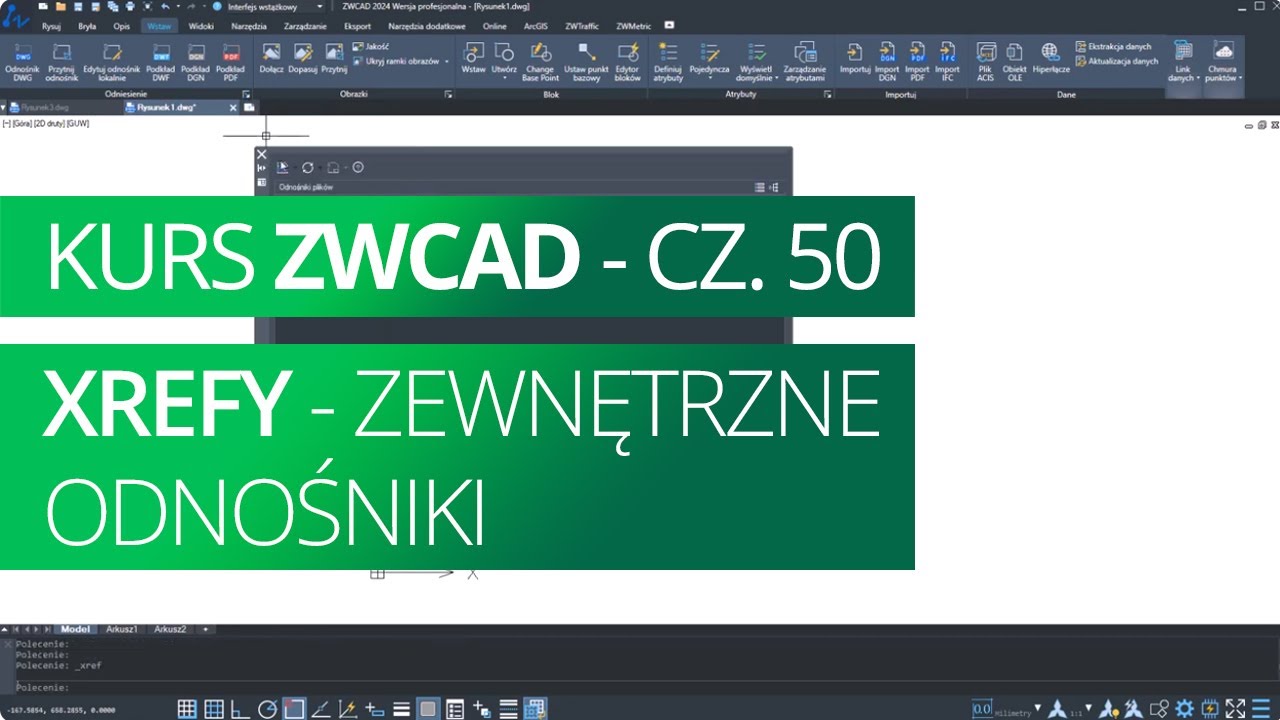
Task: Expand the Link danych dropdown
Action: (1198, 77)
